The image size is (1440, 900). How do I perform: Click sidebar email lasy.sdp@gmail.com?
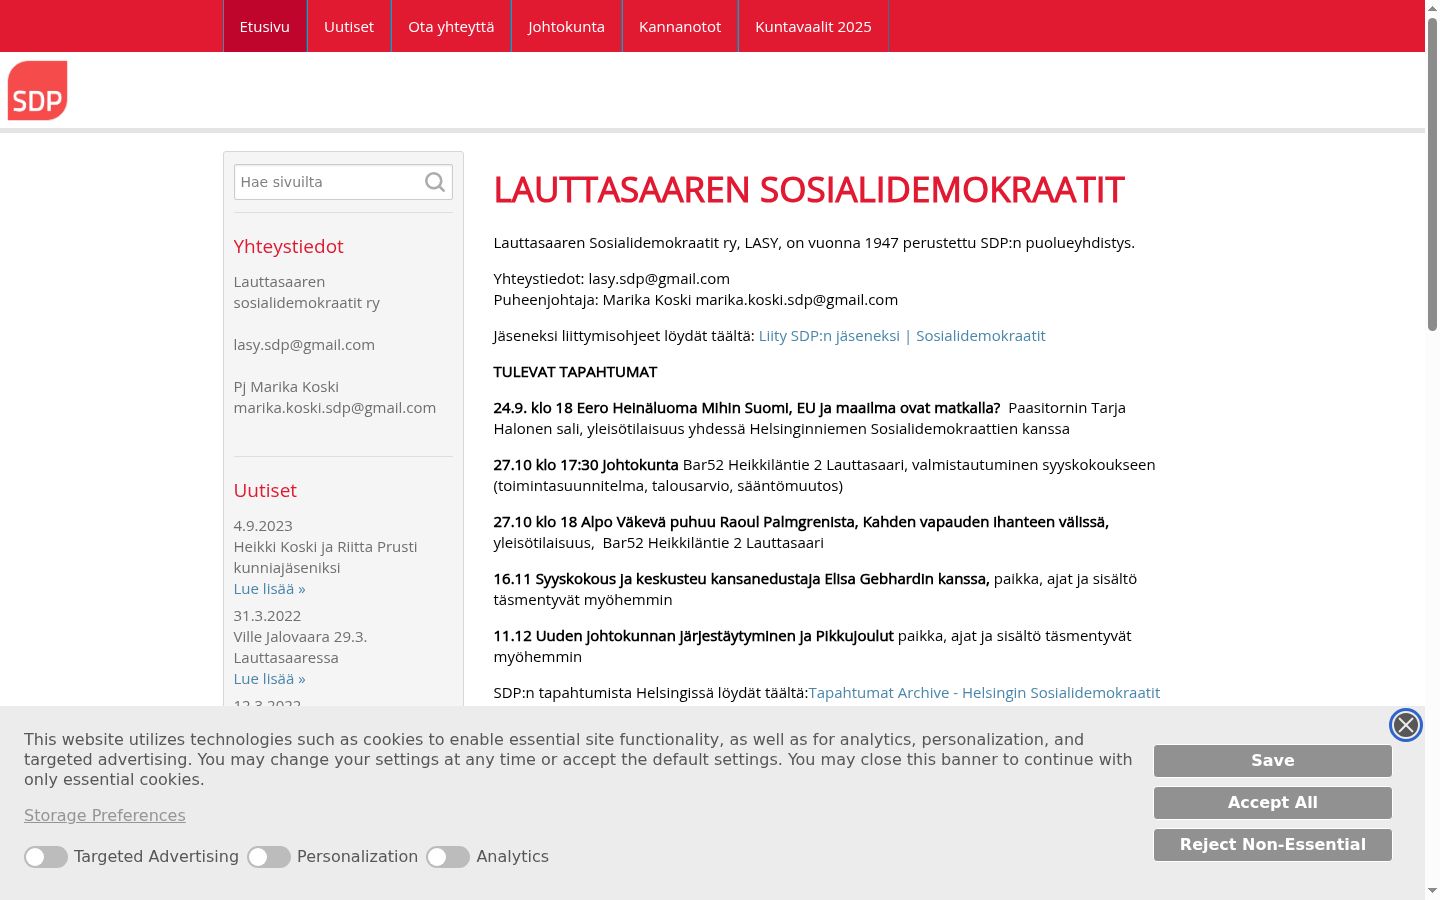tap(304, 345)
